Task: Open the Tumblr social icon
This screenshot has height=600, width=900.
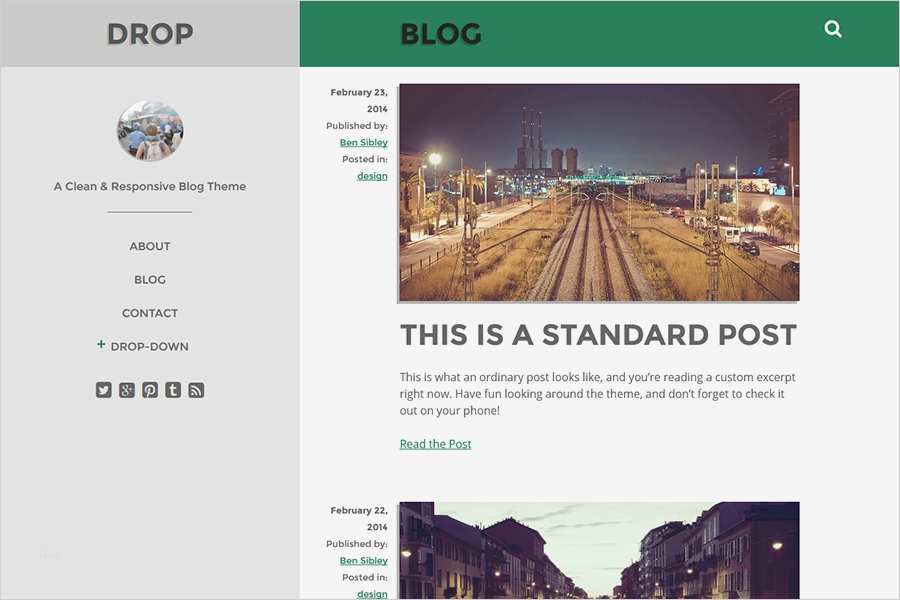Action: (173, 390)
